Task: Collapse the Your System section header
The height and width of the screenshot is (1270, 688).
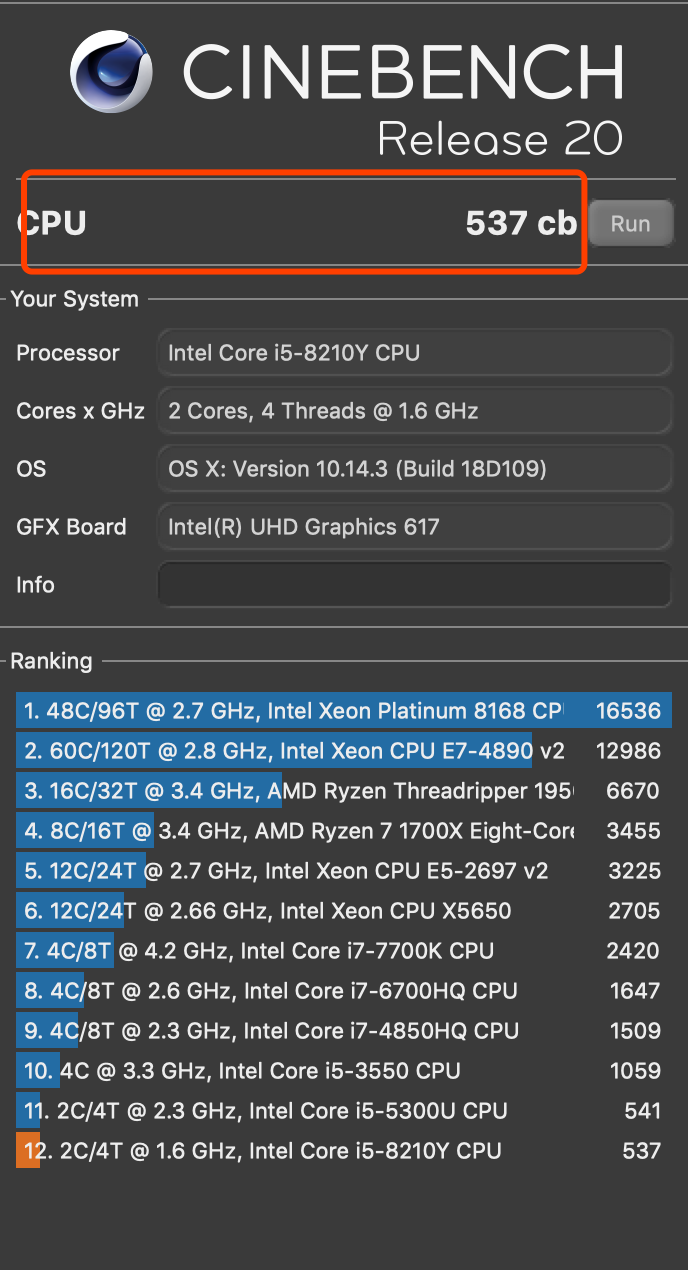Action: tap(74, 298)
